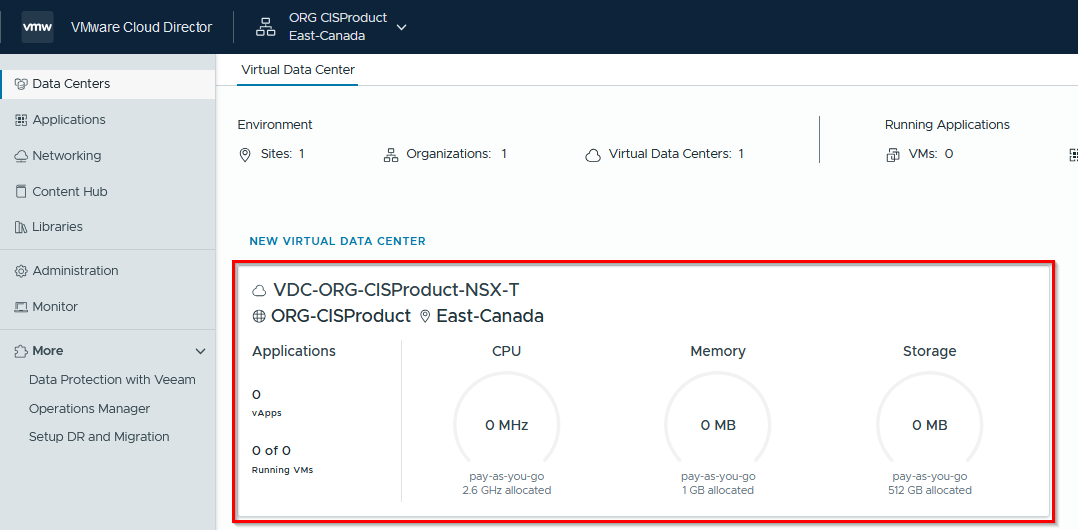The image size is (1078, 530).
Task: Click the globe icon beside ORG-CISProduct
Action: click(x=259, y=317)
